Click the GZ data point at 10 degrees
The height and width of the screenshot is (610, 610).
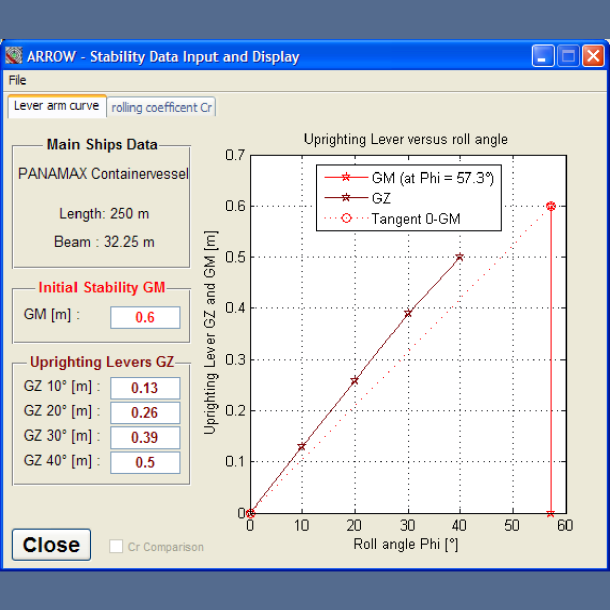click(302, 446)
